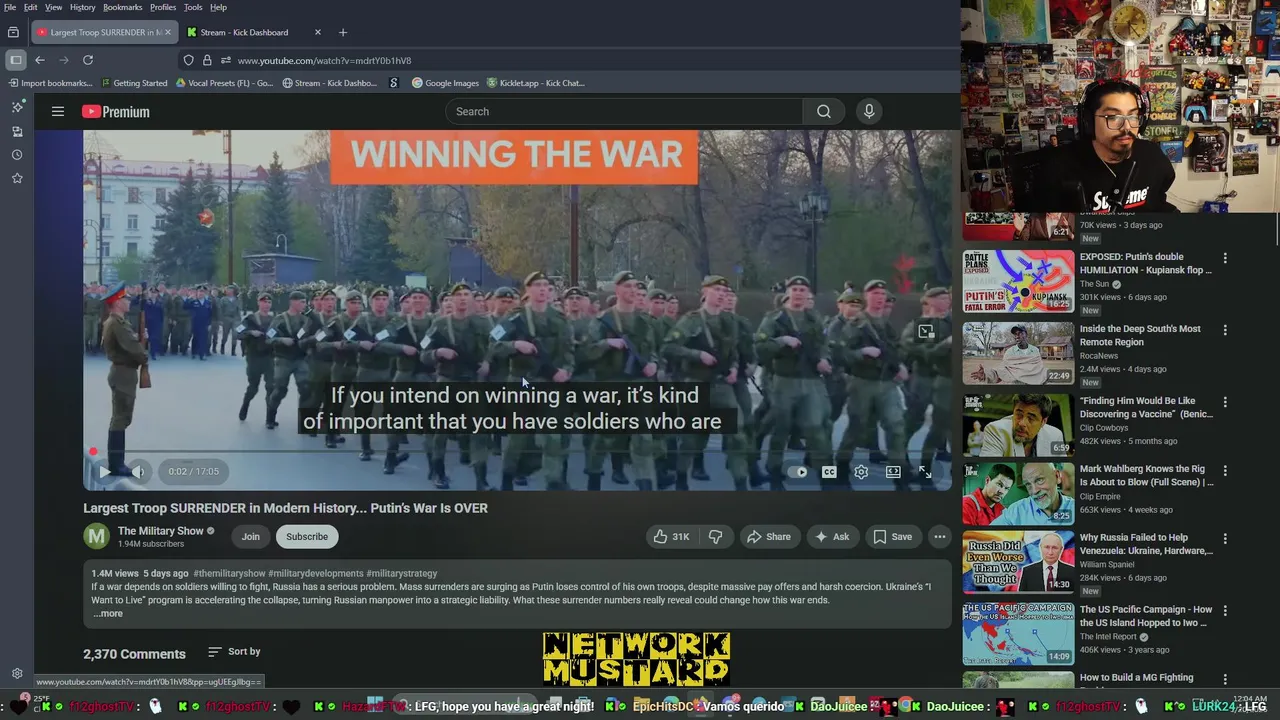The width and height of the screenshot is (1280, 720).
Task: Switch to Stream - Kick Dashboard tab
Action: pos(255,32)
